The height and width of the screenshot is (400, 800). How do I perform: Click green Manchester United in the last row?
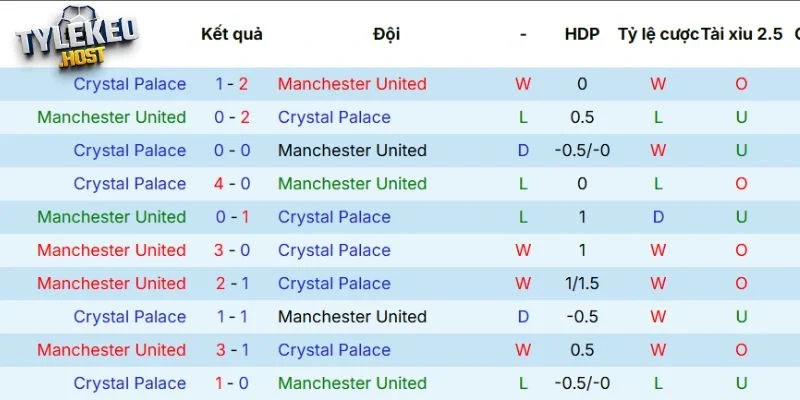(352, 383)
